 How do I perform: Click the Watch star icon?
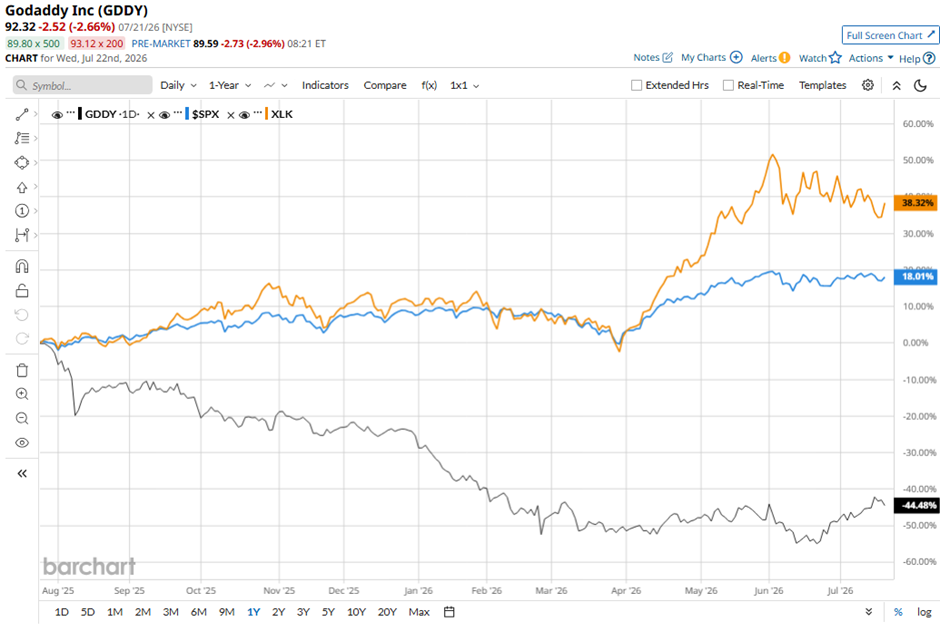pyautogui.click(x=836, y=58)
